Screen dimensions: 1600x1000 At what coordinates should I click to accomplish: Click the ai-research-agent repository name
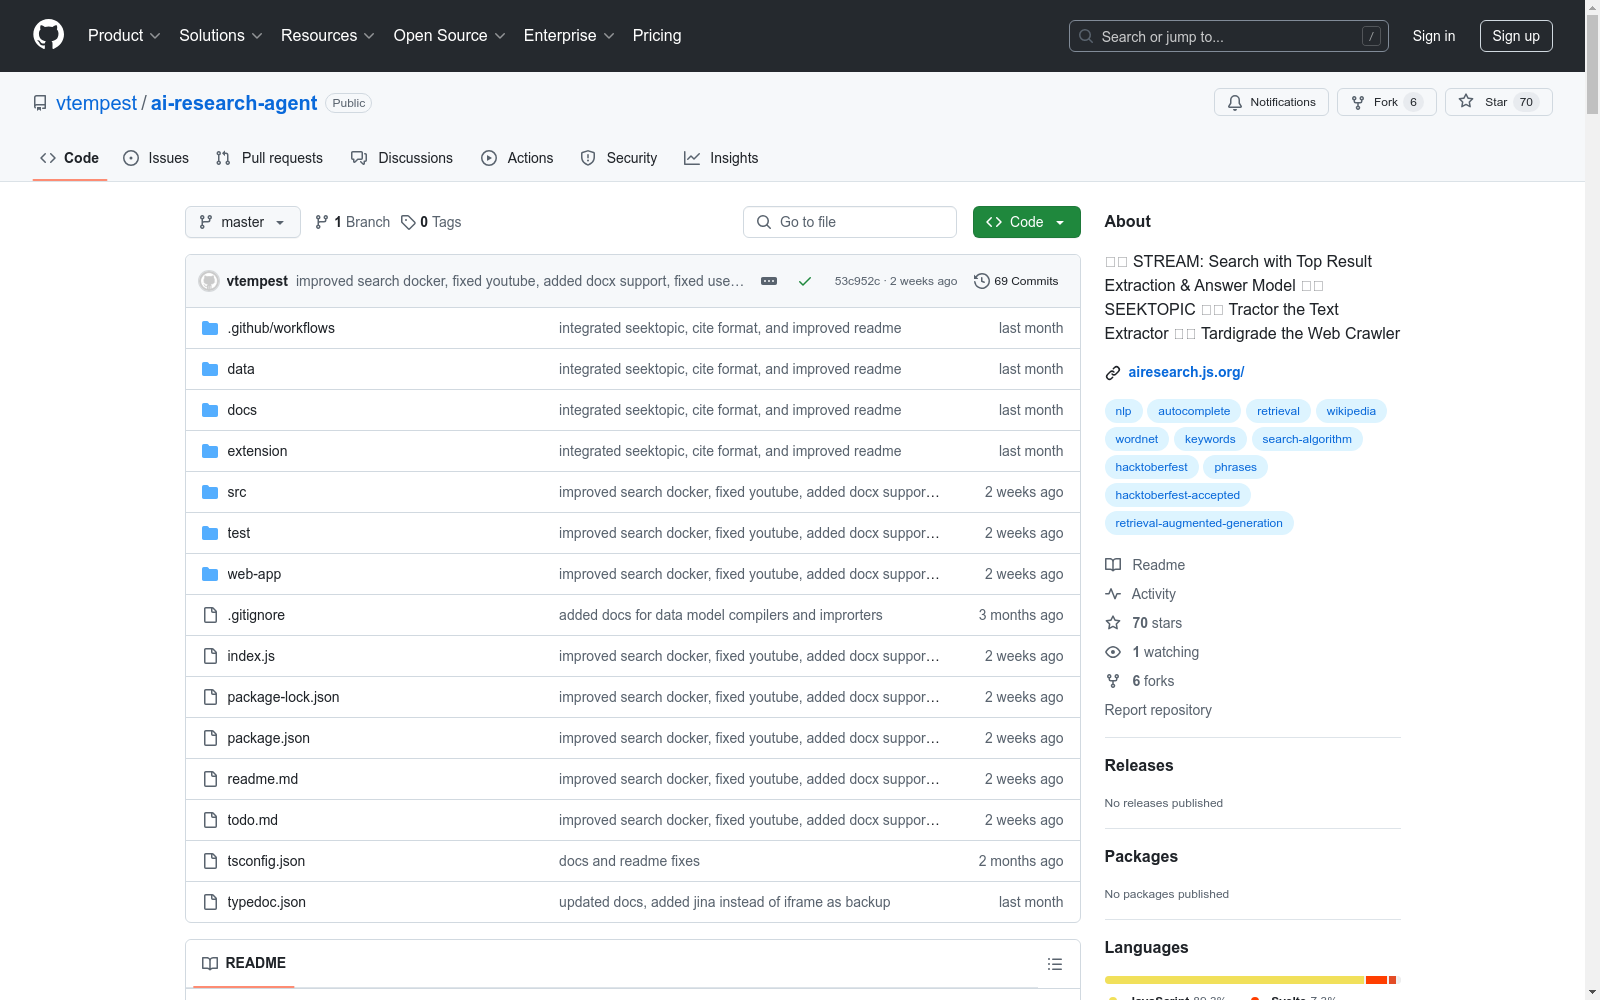click(234, 103)
